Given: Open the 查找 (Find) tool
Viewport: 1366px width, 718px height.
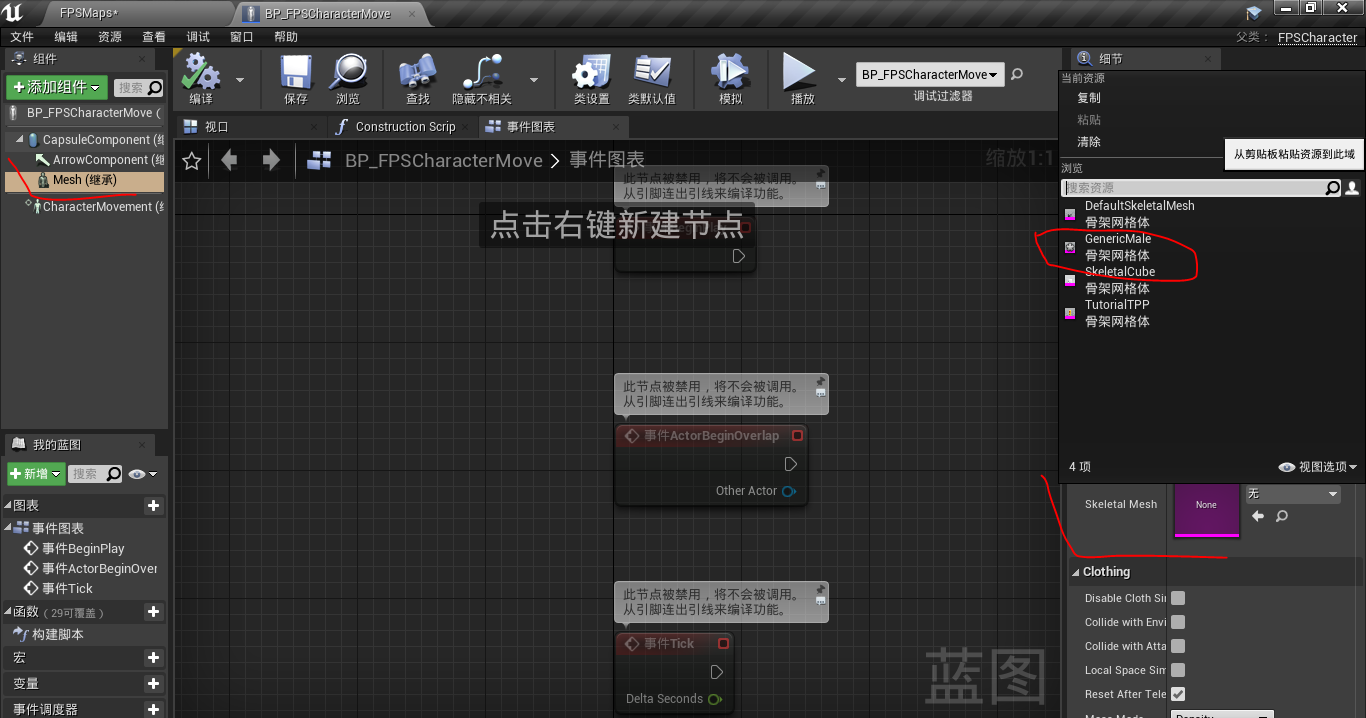Looking at the screenshot, I should tap(416, 79).
